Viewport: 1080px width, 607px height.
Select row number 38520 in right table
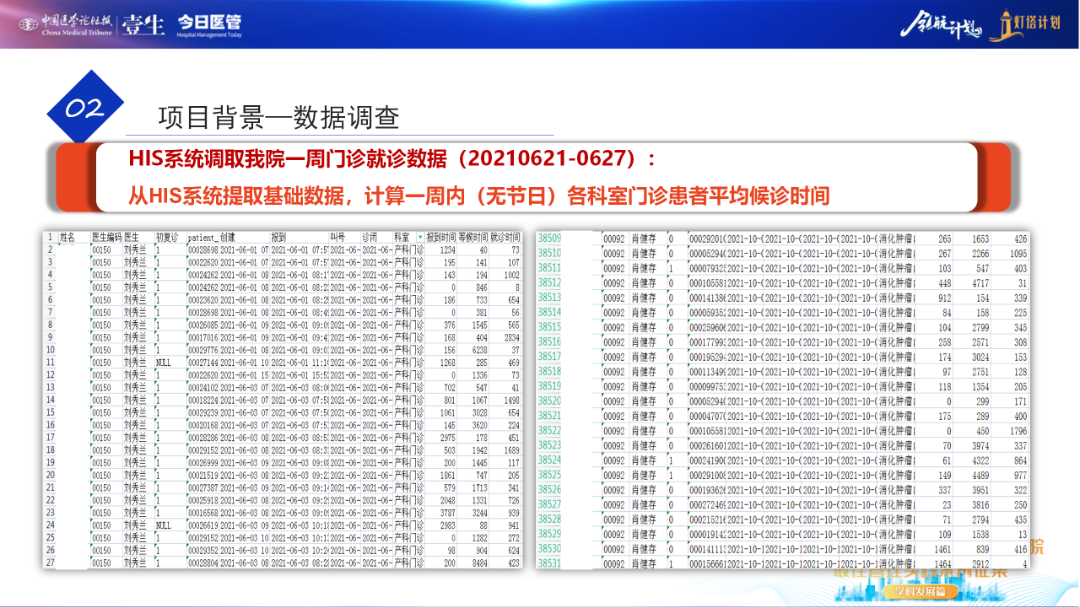click(x=549, y=400)
